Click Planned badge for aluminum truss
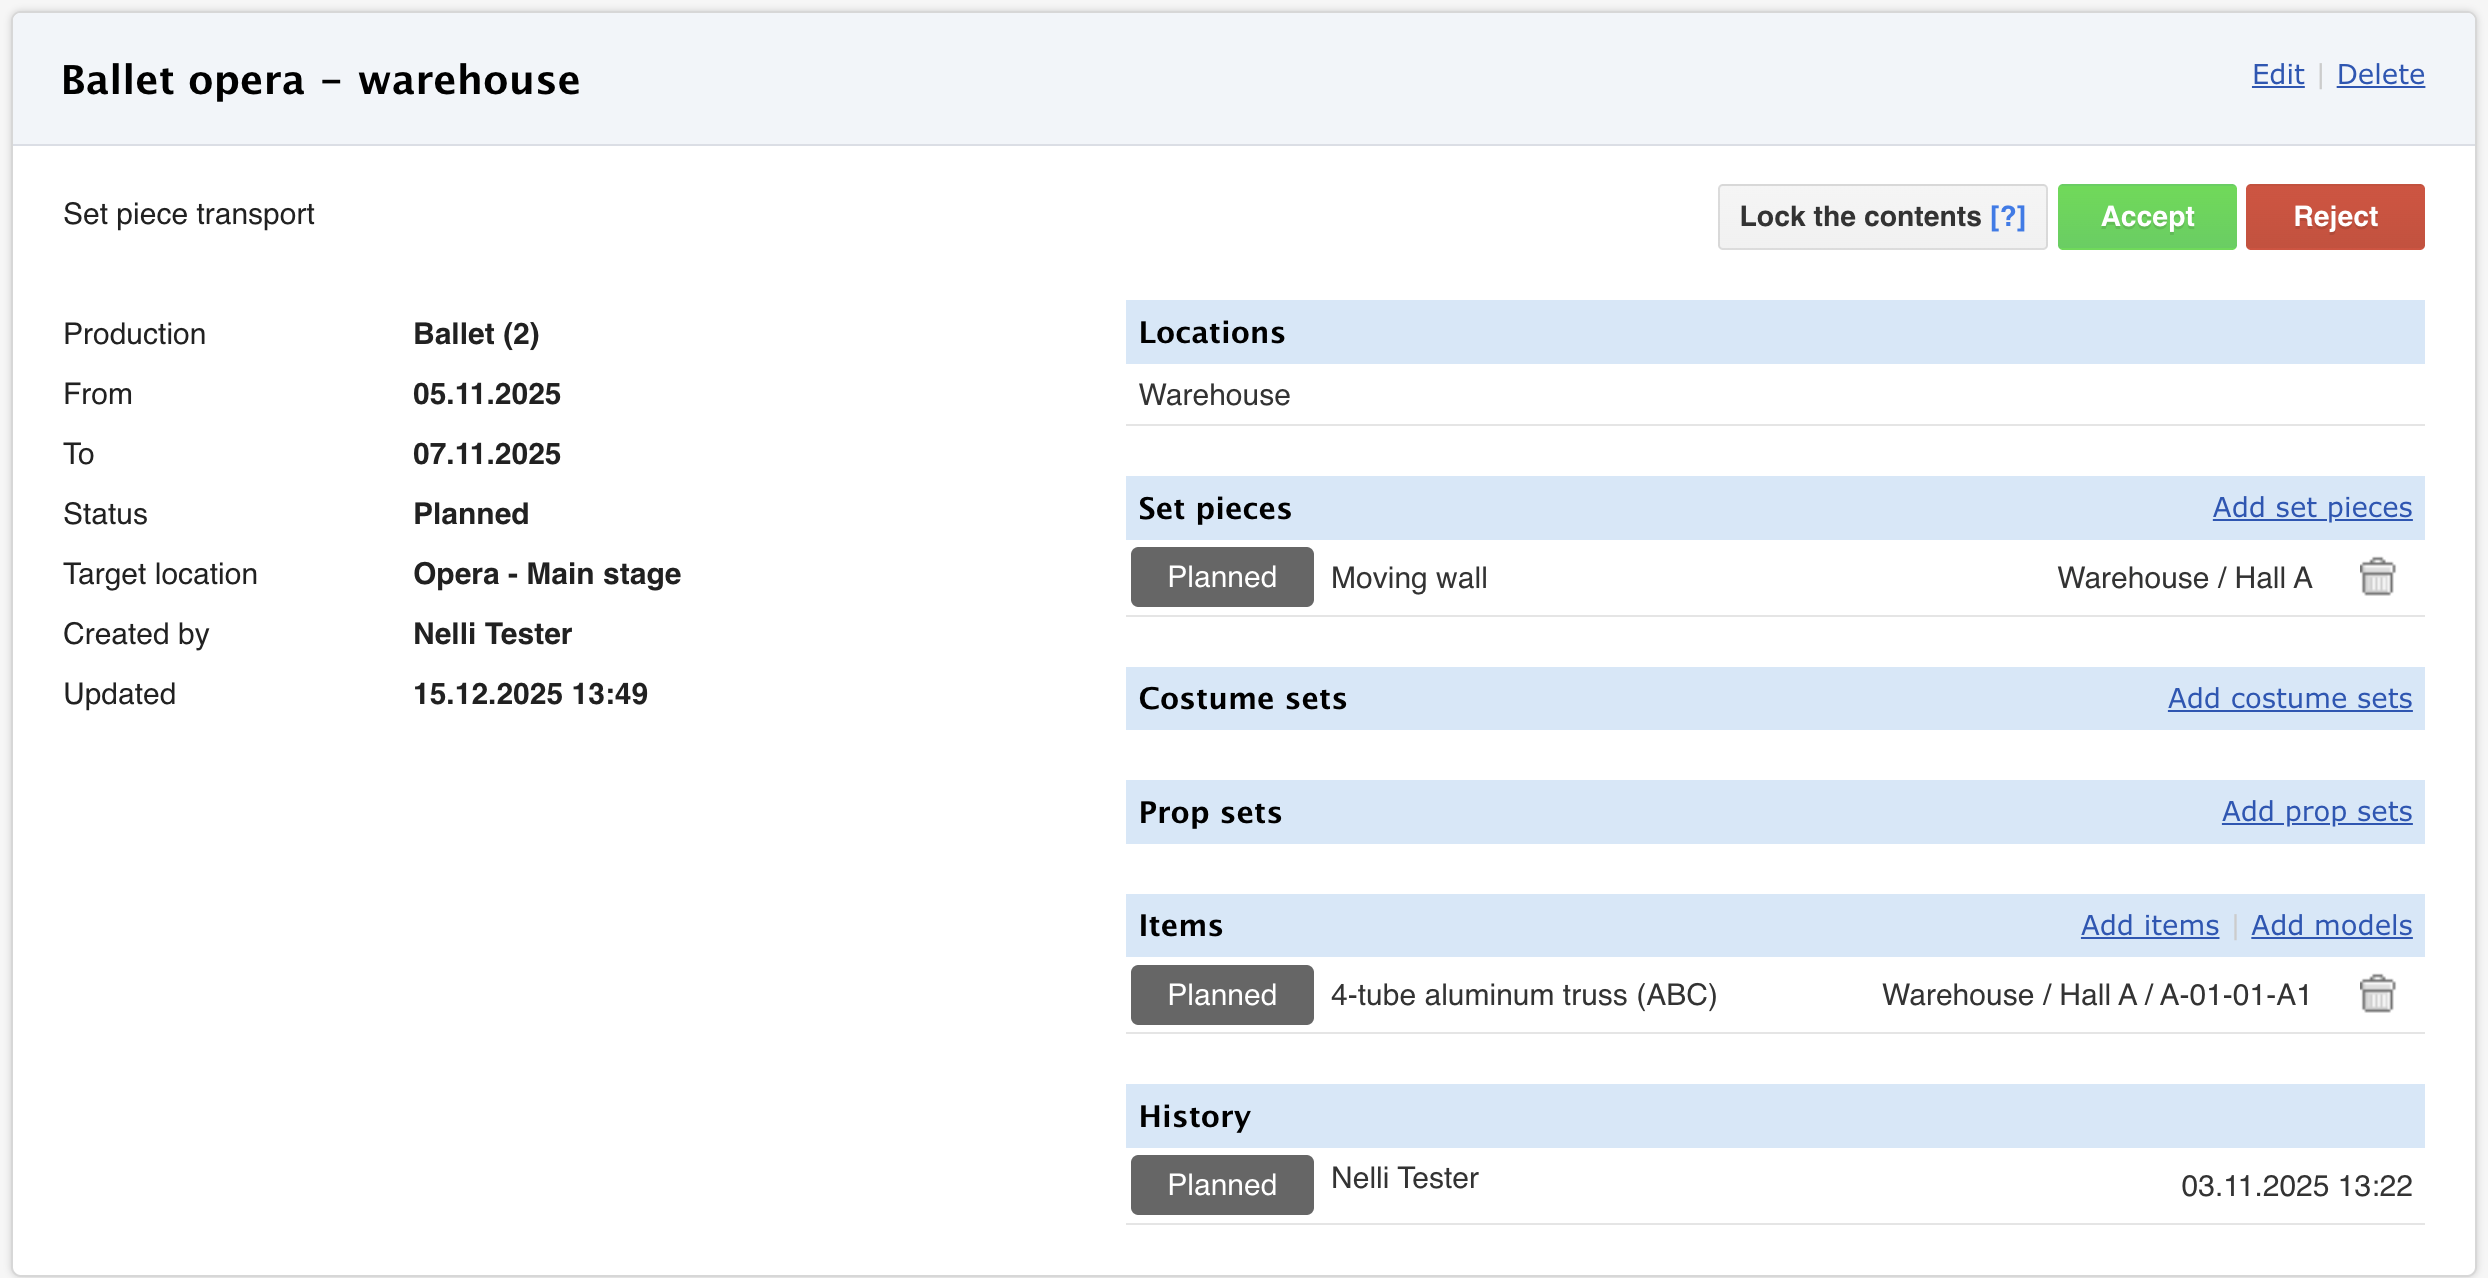 pos(1221,994)
